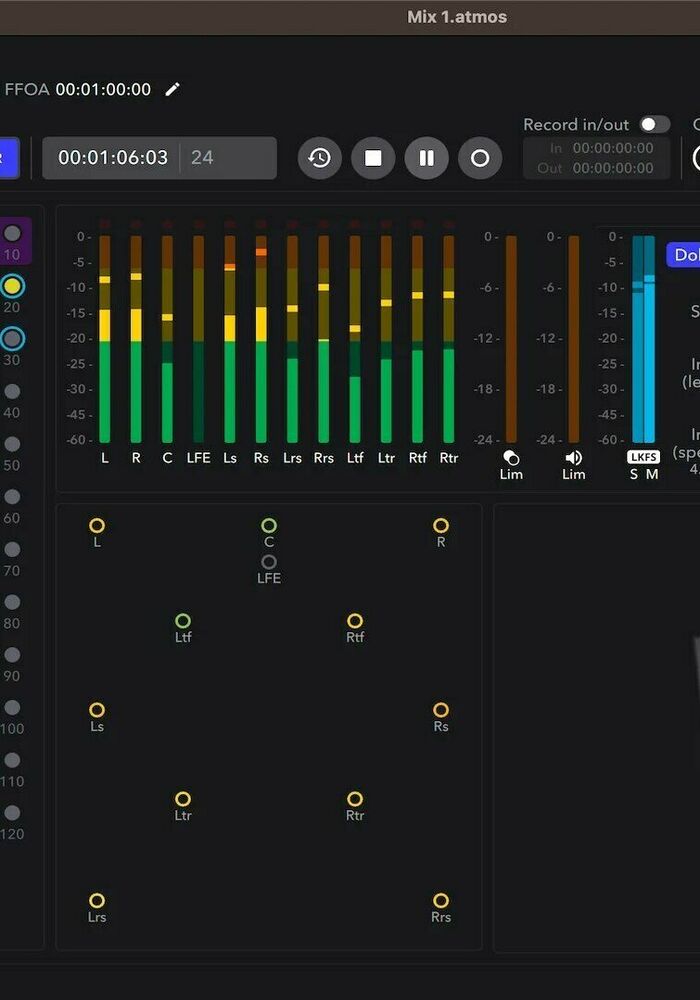Image resolution: width=700 pixels, height=1000 pixels.
Task: Click the return-to-start clock arrow button
Action: tap(320, 158)
